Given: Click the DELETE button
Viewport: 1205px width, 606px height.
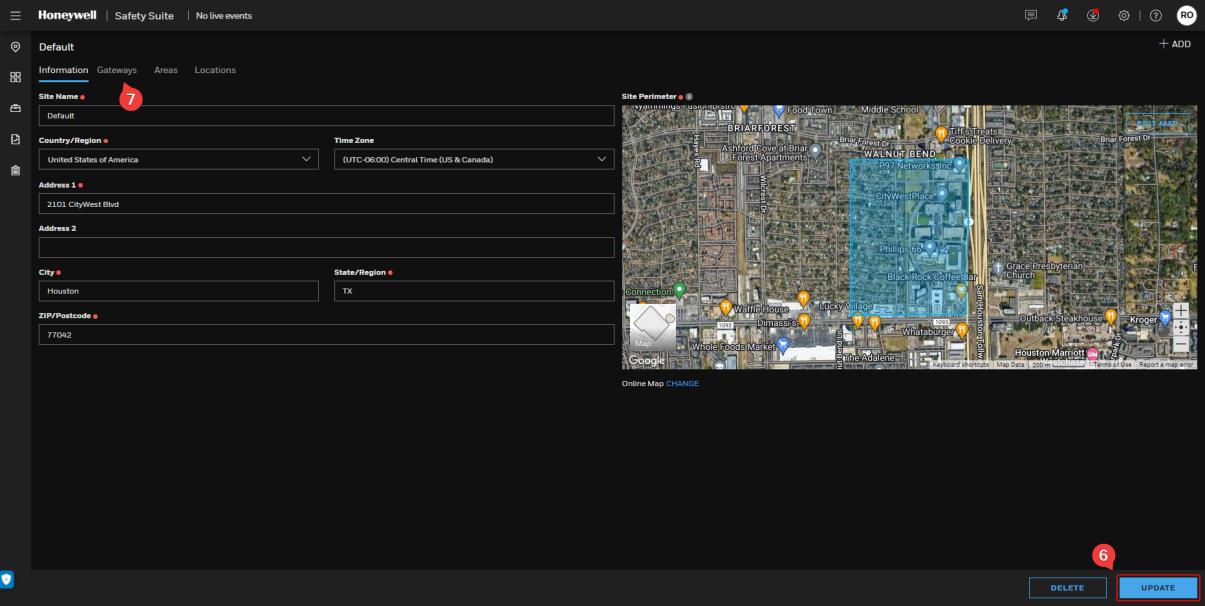Looking at the screenshot, I should pyautogui.click(x=1068, y=588).
